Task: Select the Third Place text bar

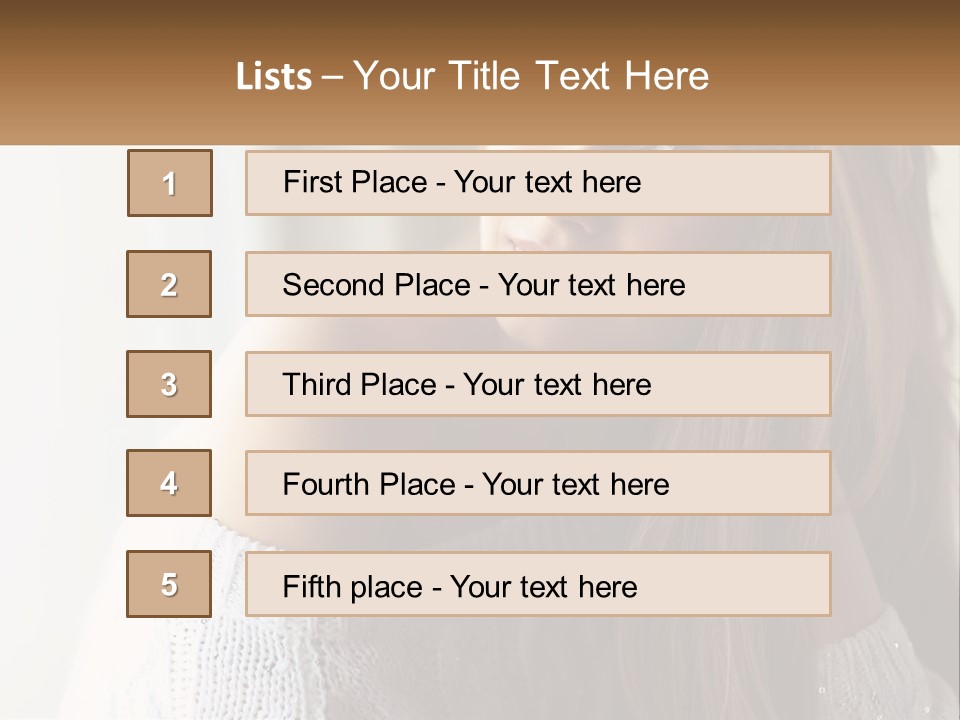Action: coord(538,384)
